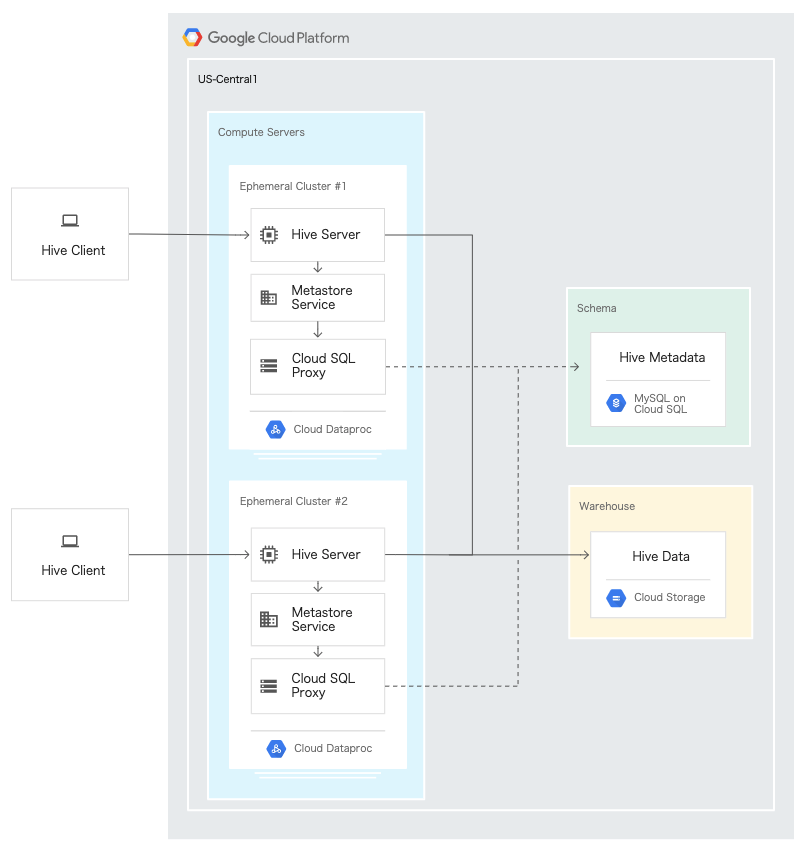Image resolution: width=807 pixels, height=850 pixels.
Task: Click the laptop icon in the upper Hive Client box
Action: (70, 221)
